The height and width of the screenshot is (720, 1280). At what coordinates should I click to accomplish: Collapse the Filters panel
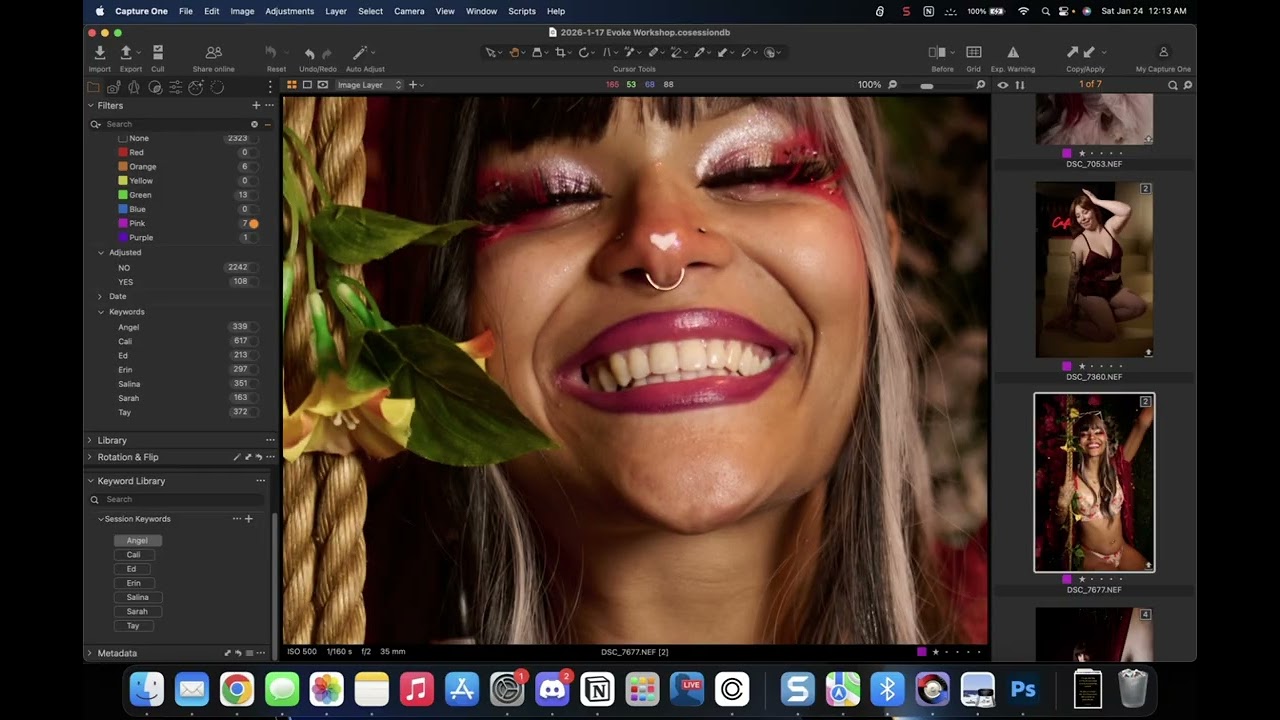tap(90, 105)
